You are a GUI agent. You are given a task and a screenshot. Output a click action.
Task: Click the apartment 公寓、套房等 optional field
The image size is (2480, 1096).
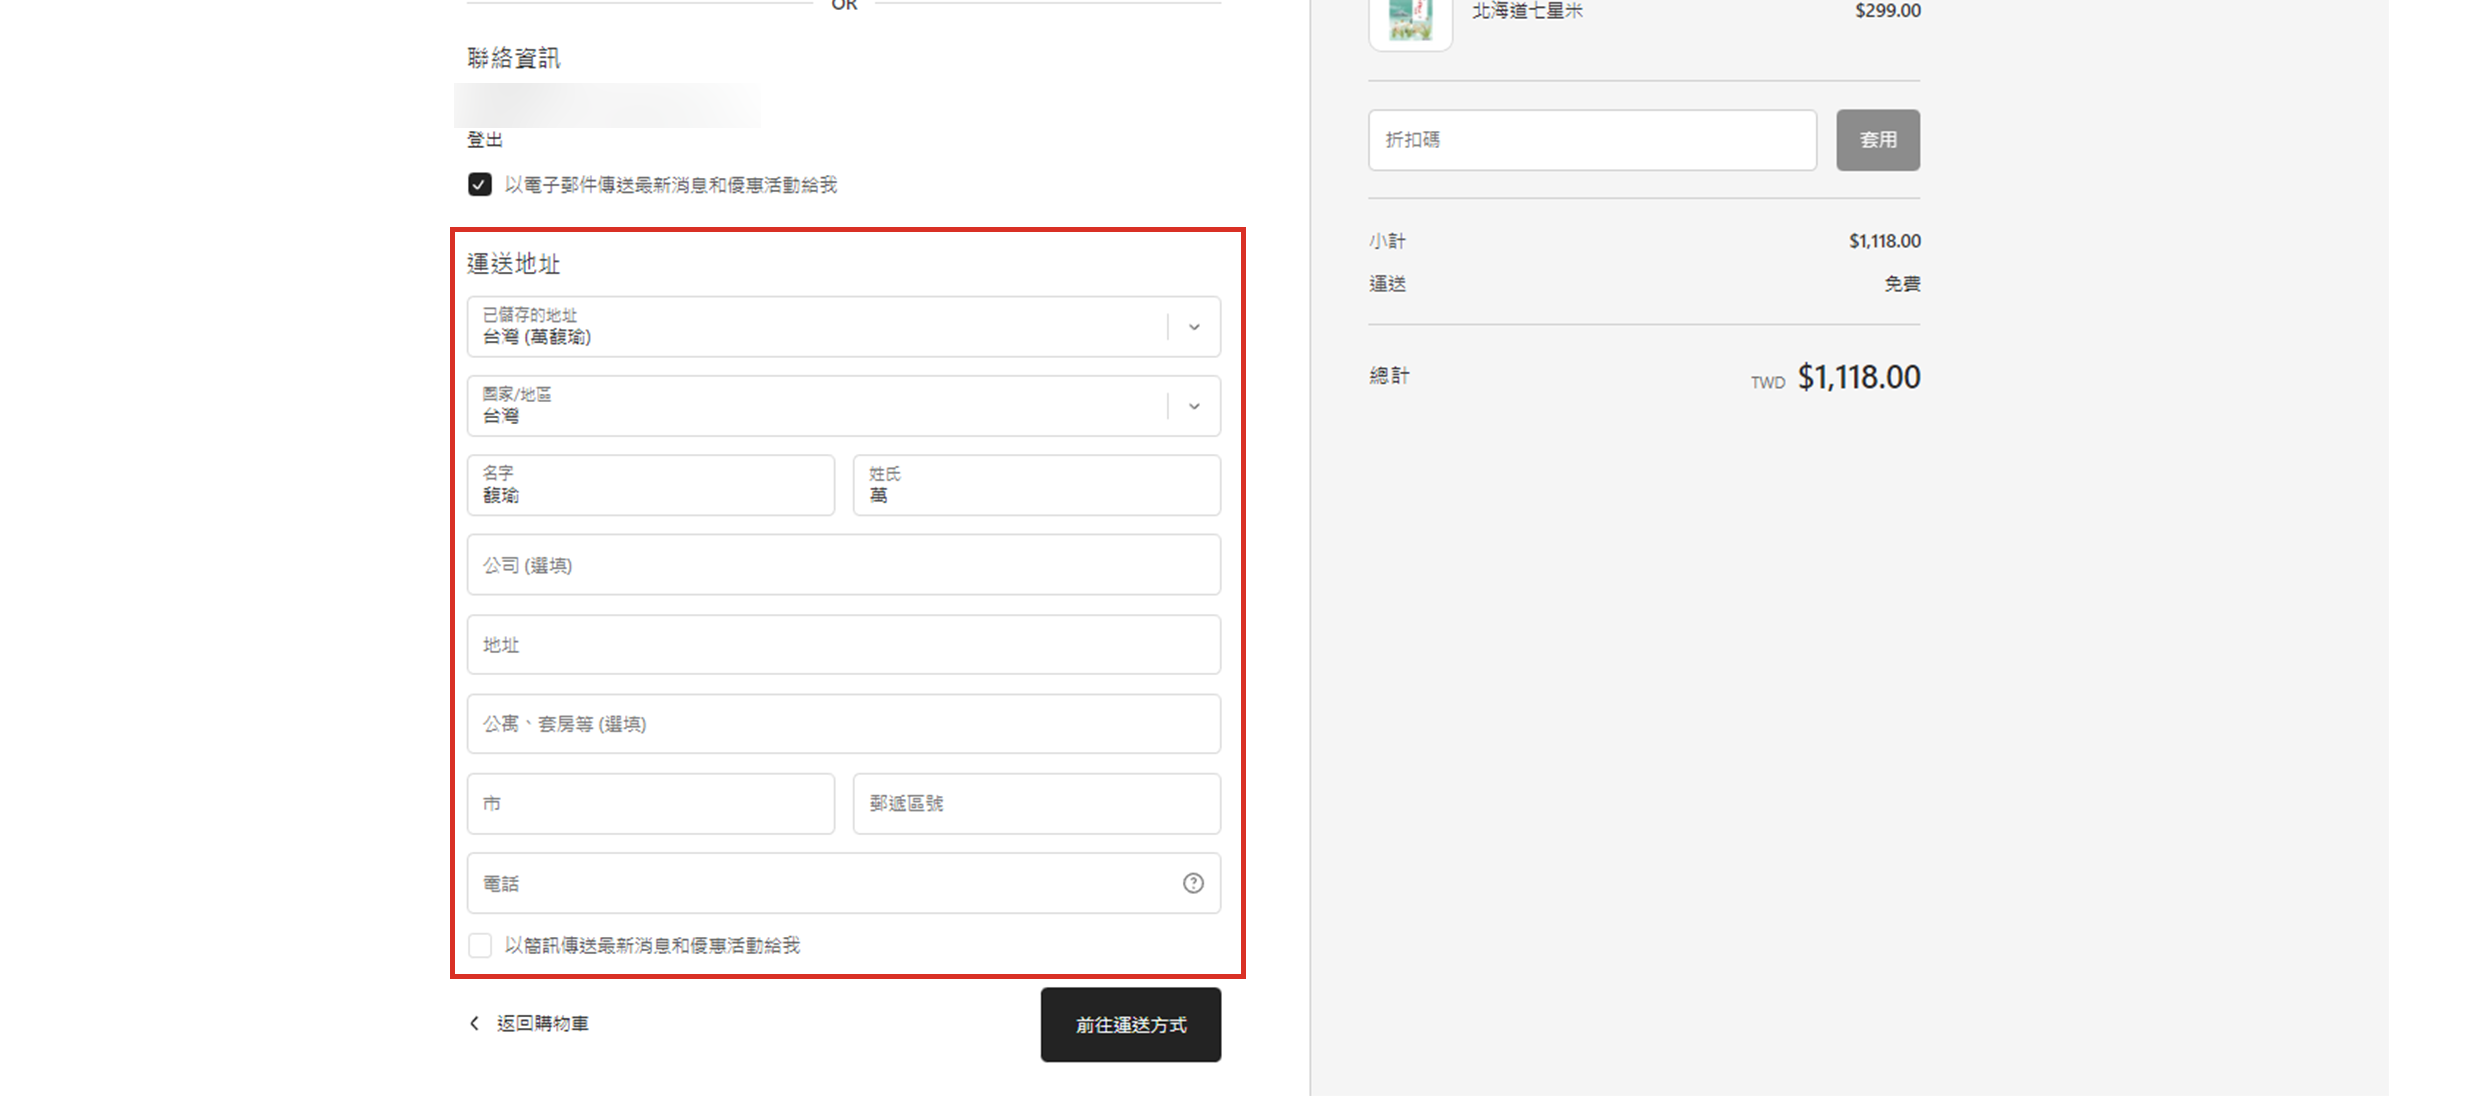843,724
